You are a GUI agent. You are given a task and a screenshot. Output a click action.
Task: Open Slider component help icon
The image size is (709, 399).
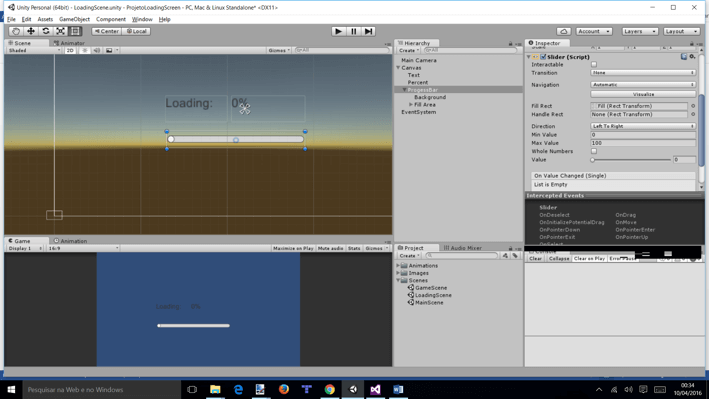tap(684, 57)
